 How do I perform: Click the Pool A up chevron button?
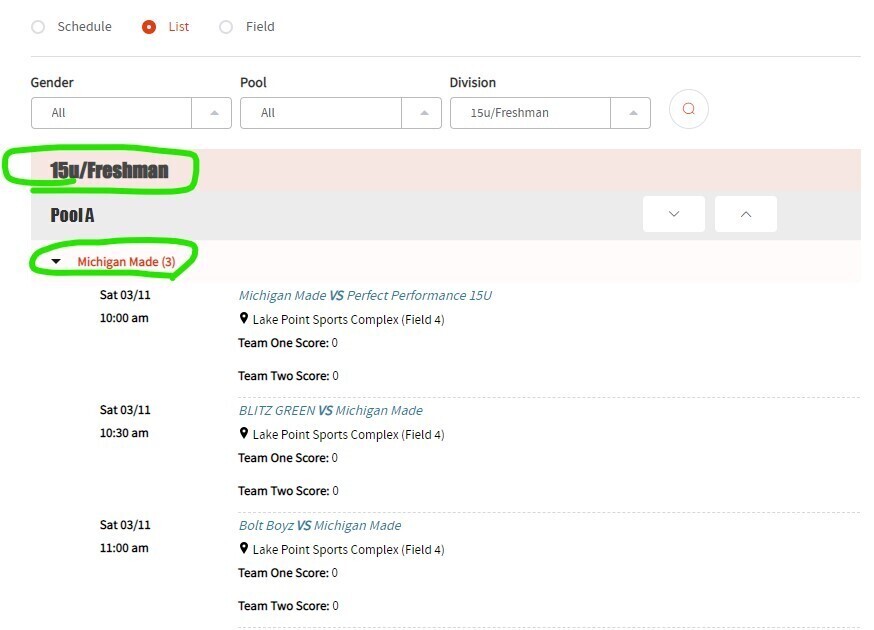coord(746,214)
